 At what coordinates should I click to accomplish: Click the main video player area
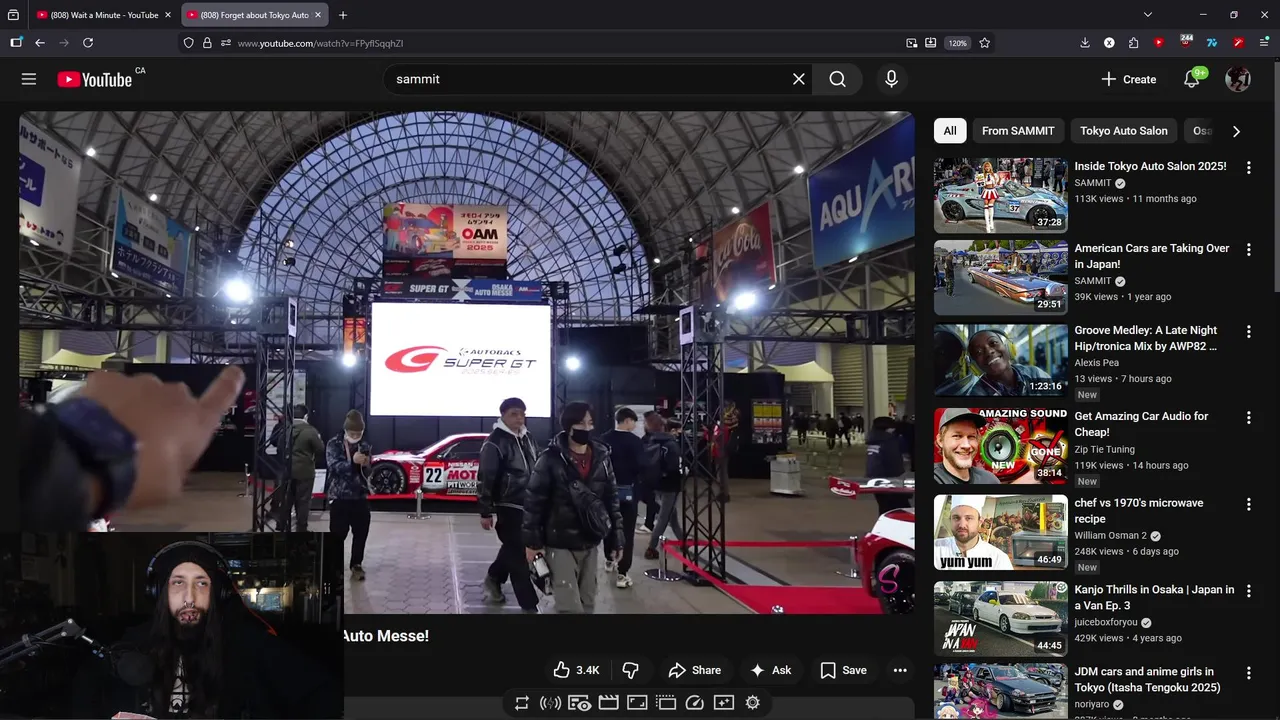[x=466, y=362]
